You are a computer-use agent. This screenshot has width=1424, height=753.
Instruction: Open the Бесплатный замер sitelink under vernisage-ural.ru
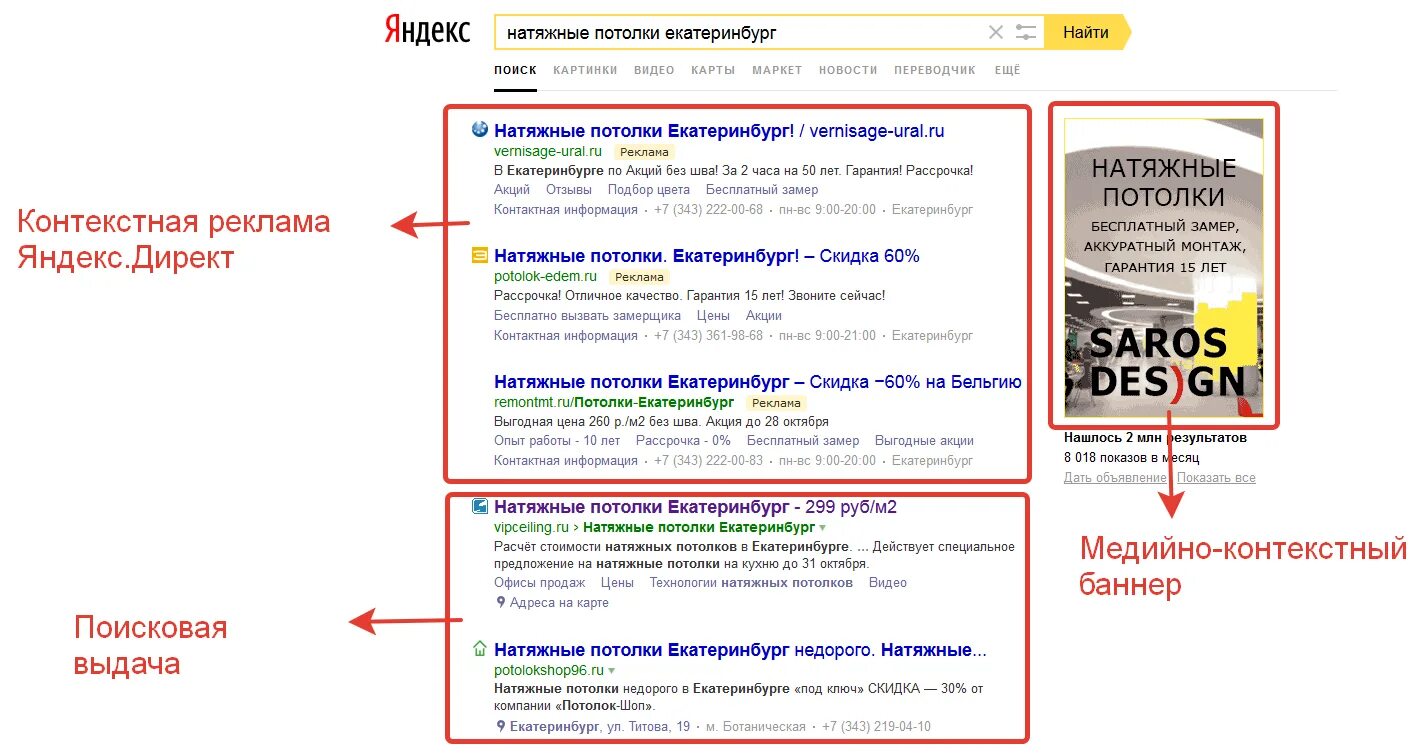tap(762, 190)
